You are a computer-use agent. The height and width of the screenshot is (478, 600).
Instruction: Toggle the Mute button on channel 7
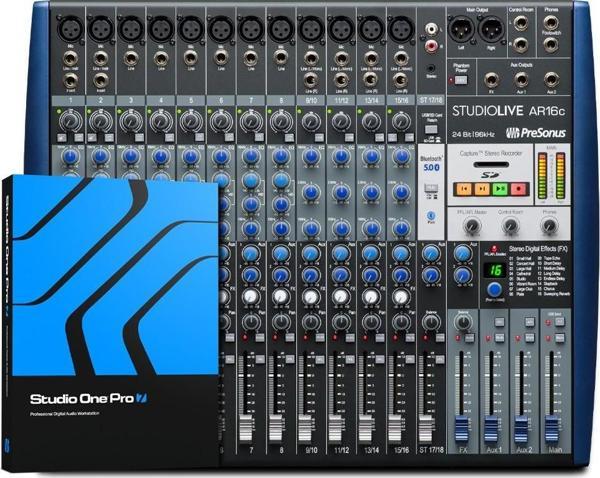(x=259, y=338)
